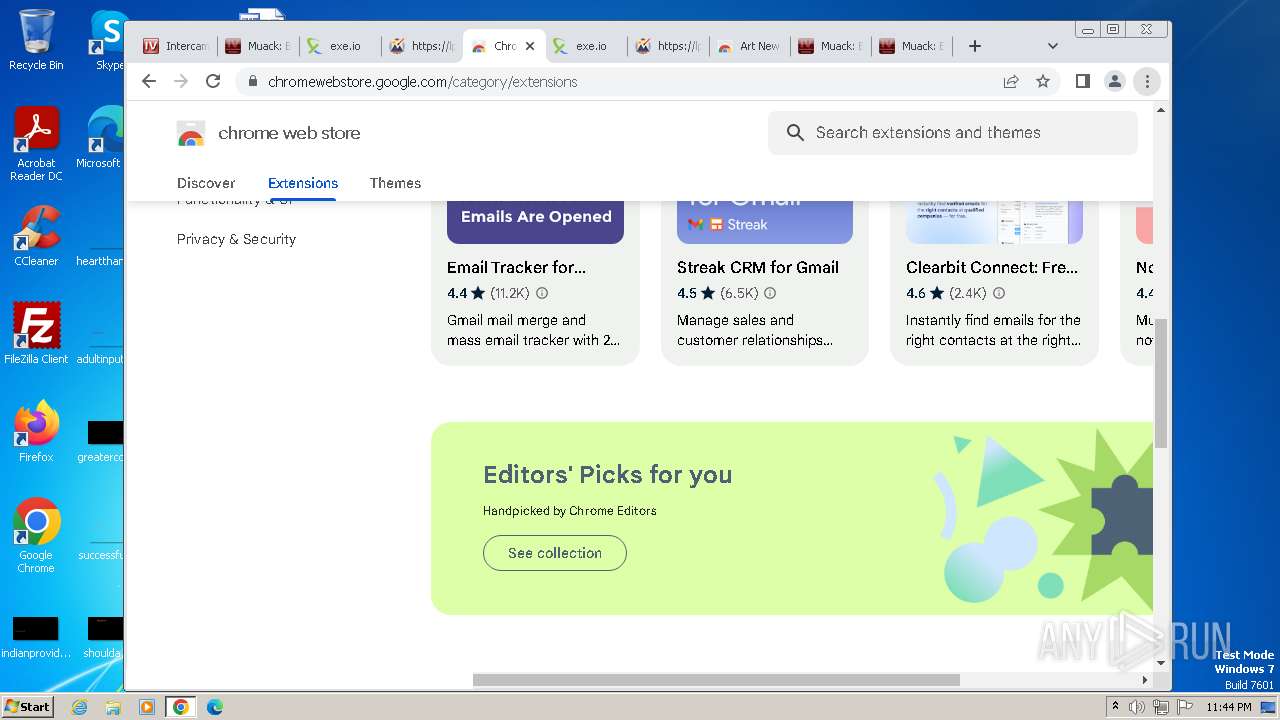Switch to the Themes tab

point(395,183)
